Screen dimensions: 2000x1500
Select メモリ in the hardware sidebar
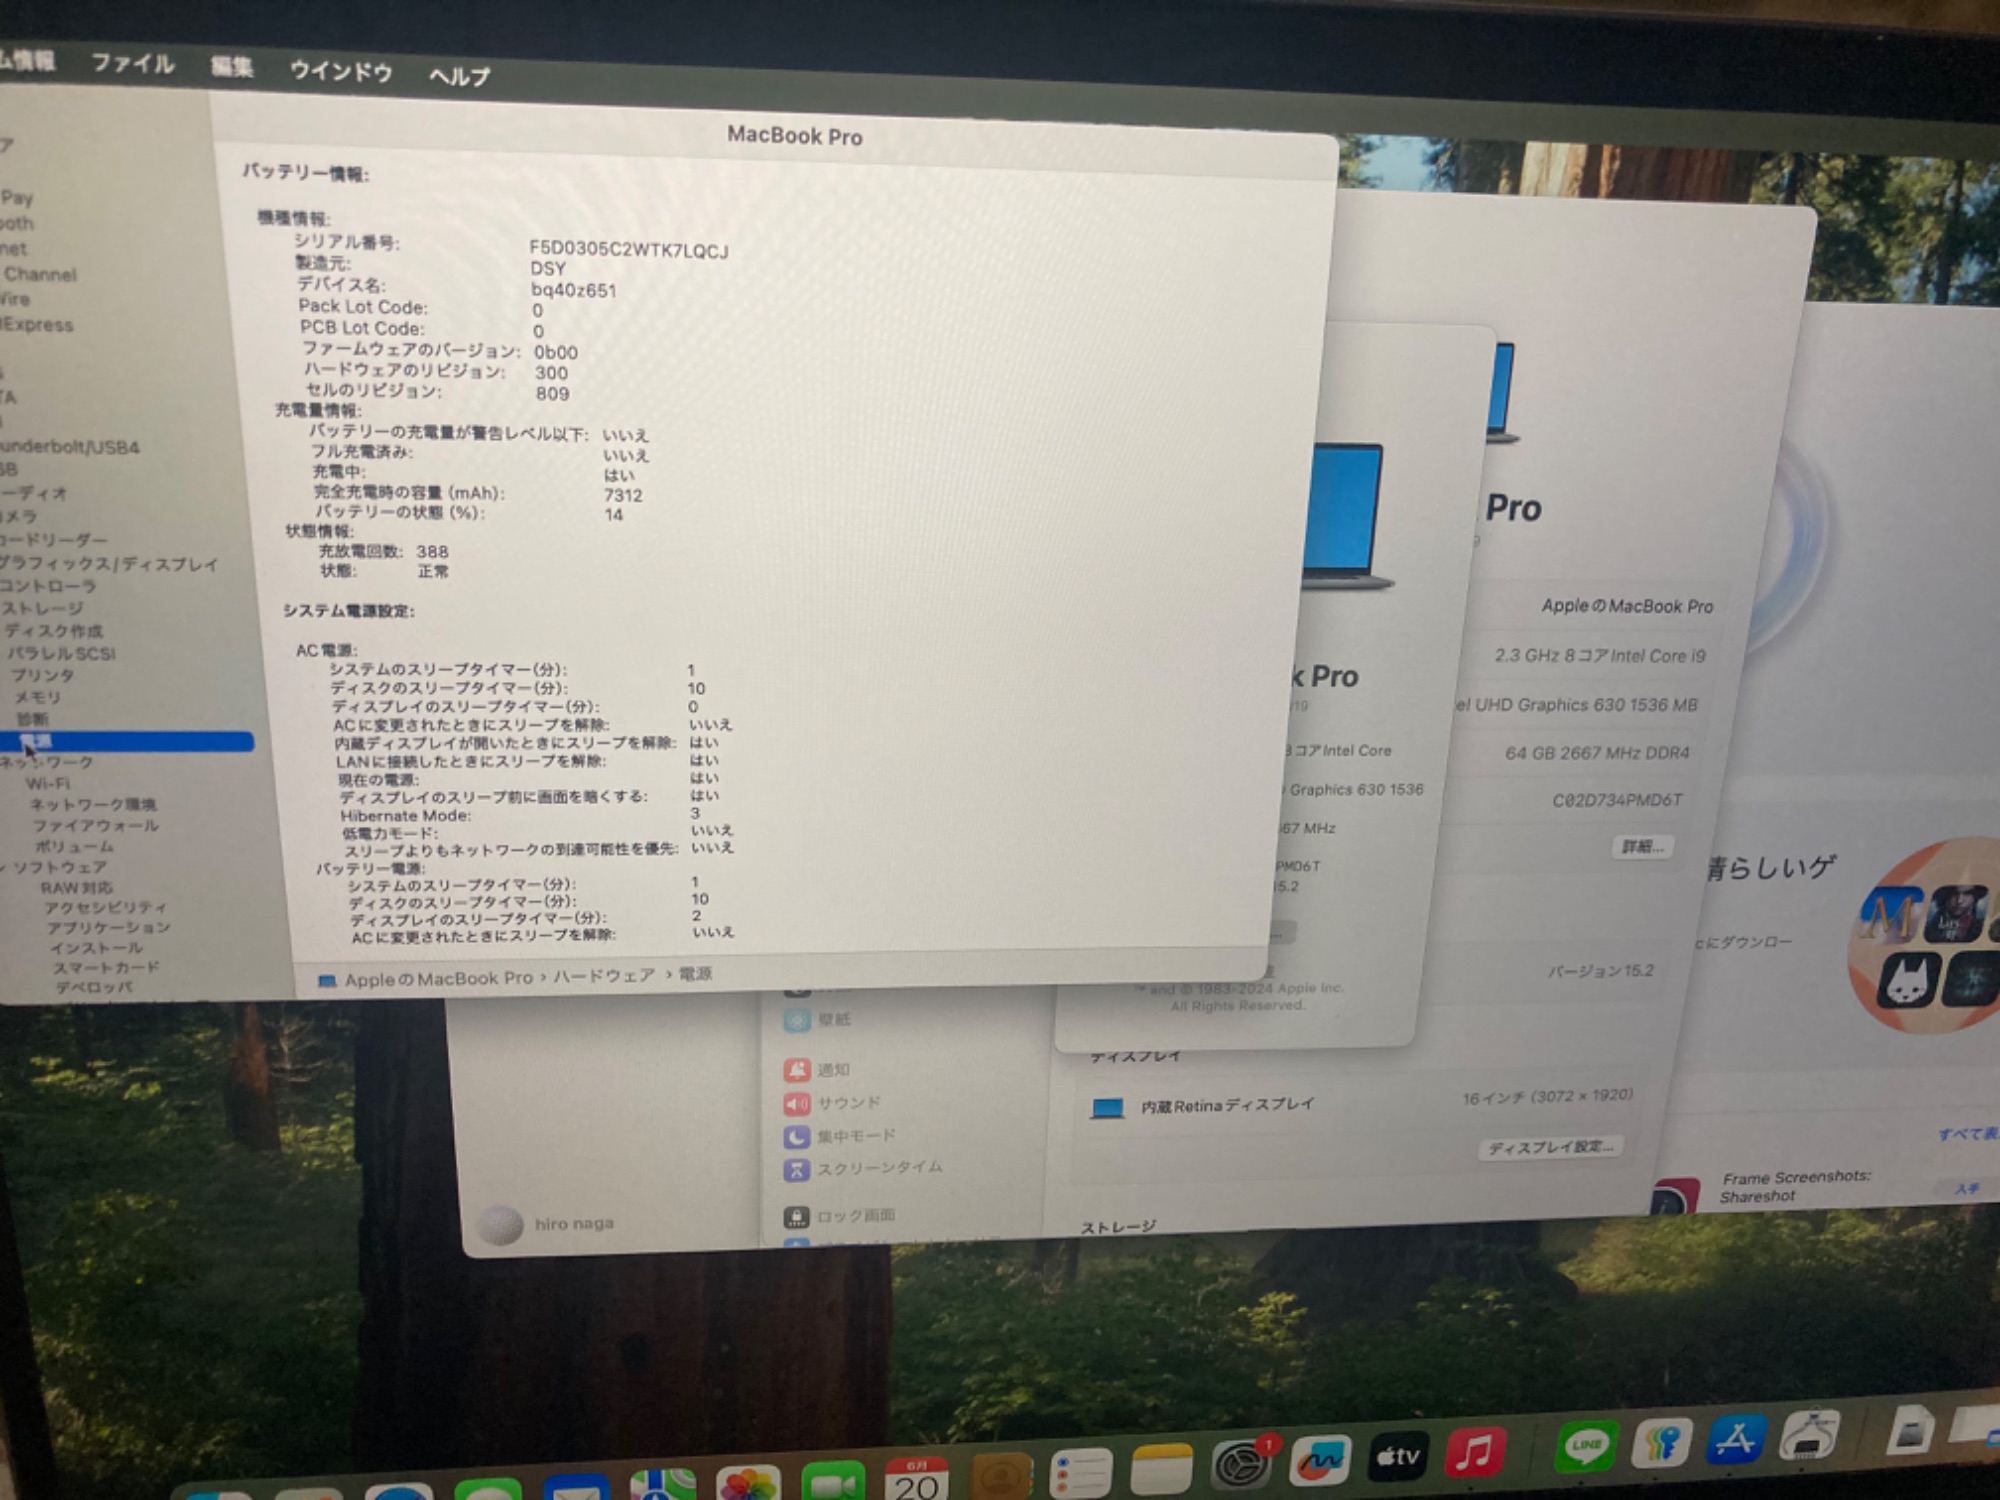[36, 697]
